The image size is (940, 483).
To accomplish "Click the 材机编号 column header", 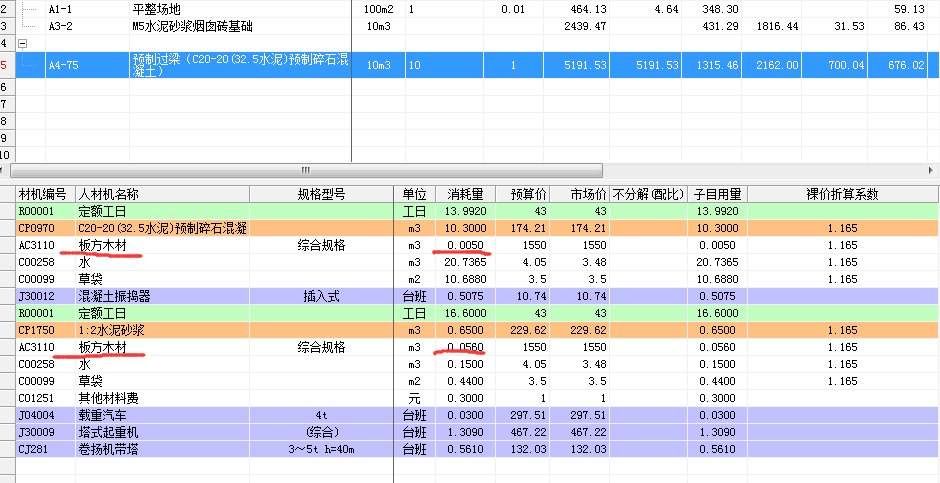I will (46, 194).
